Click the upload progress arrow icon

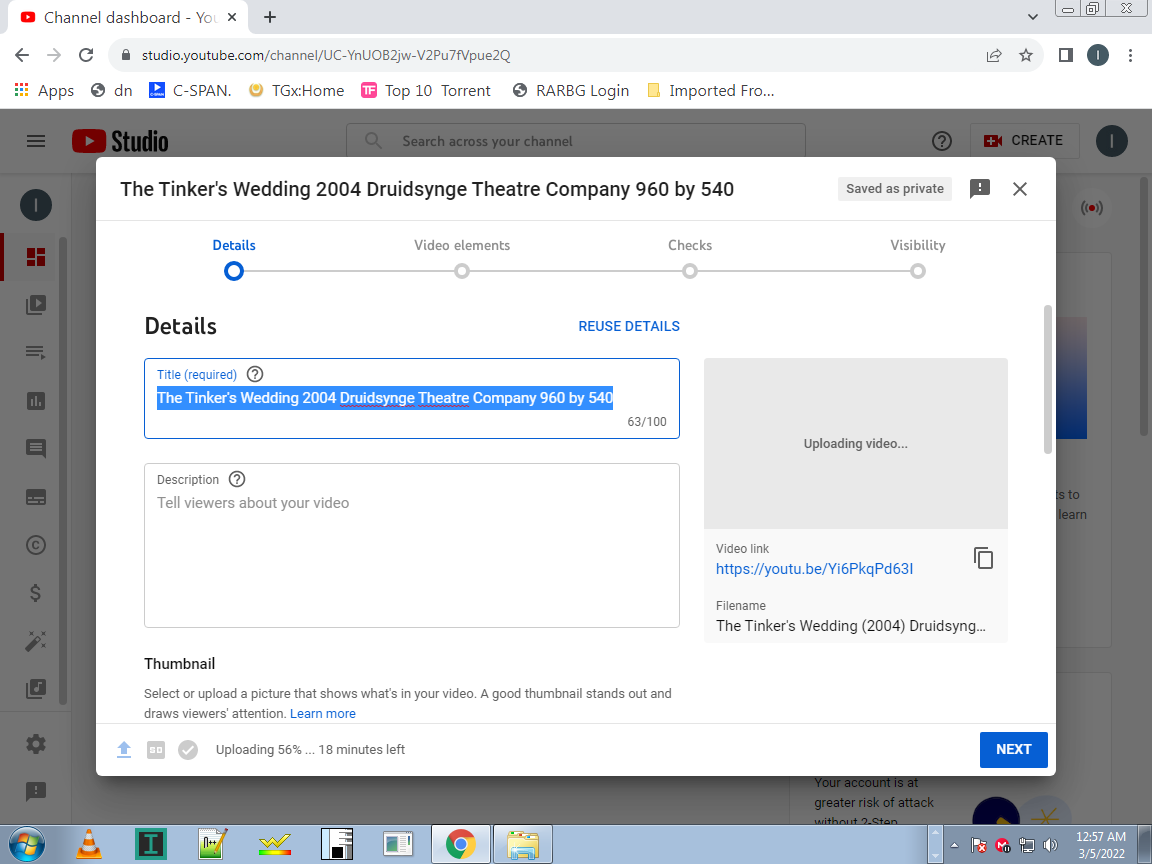[124, 749]
